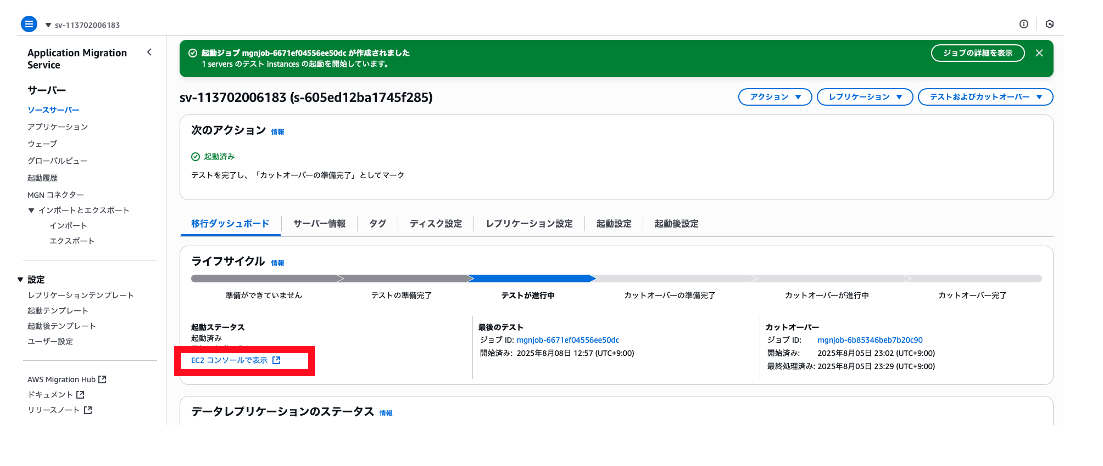This screenshot has width=1103, height=466.
Task: Click the info icon at top right
Action: point(1024,24)
